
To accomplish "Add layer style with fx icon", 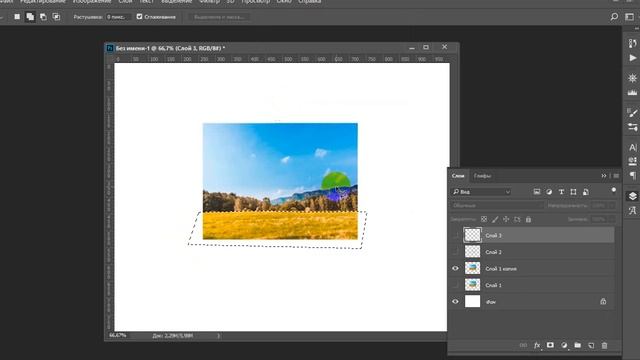I will (x=537, y=345).
